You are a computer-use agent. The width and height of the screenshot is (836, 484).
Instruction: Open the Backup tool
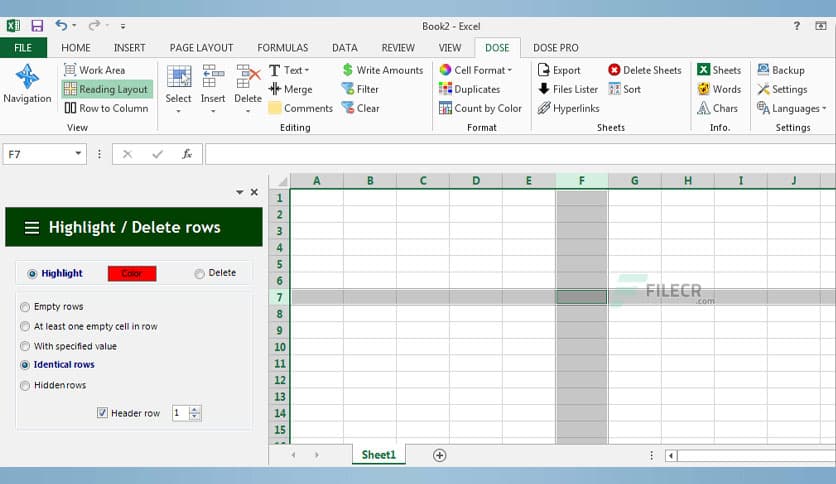(x=781, y=70)
